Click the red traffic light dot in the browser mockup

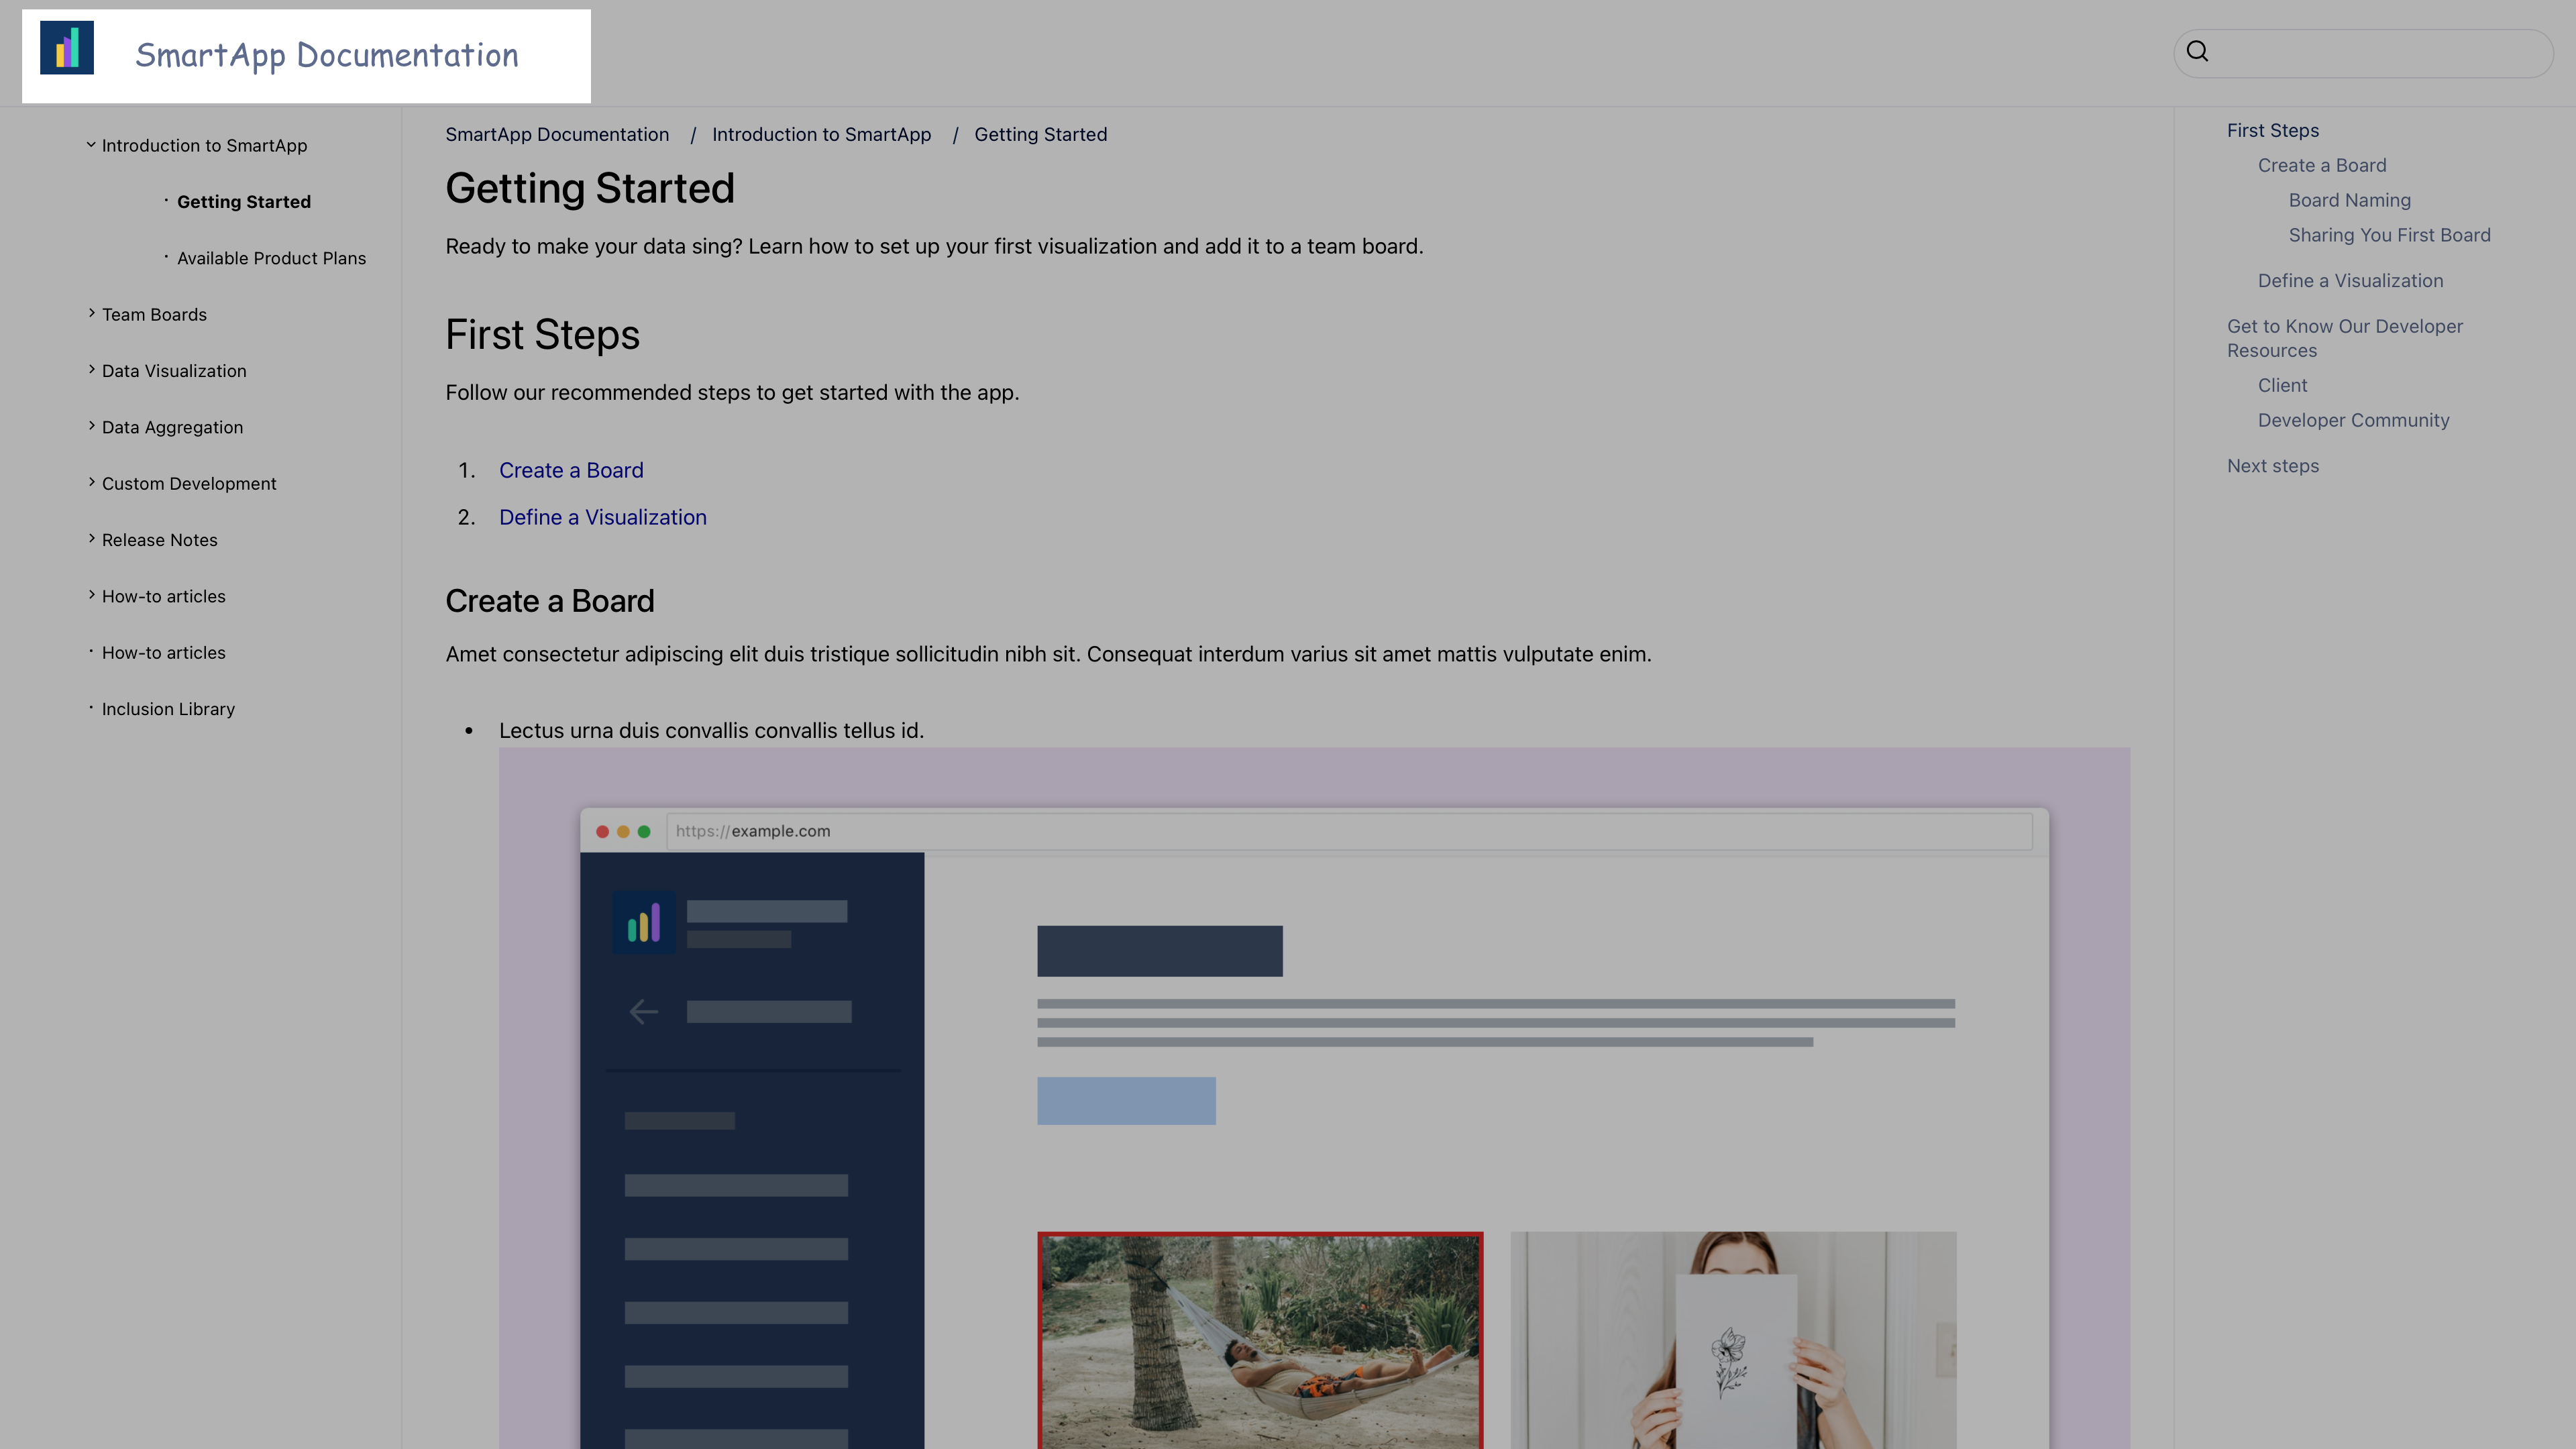point(602,831)
